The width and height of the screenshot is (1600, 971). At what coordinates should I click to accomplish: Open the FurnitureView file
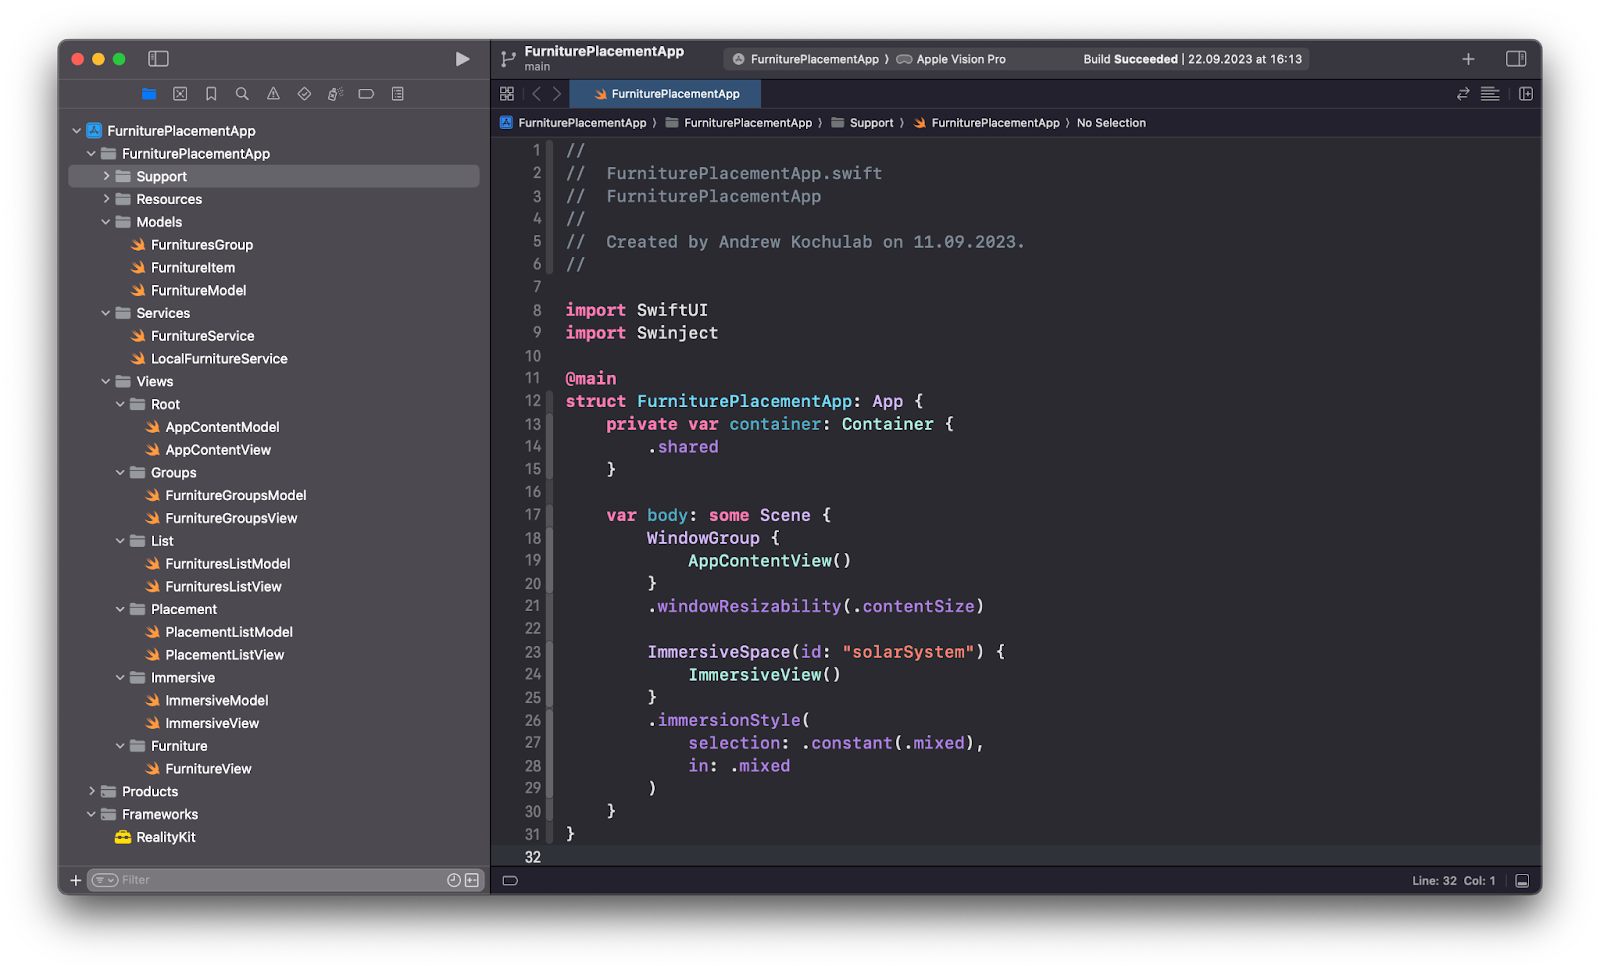pos(199,769)
